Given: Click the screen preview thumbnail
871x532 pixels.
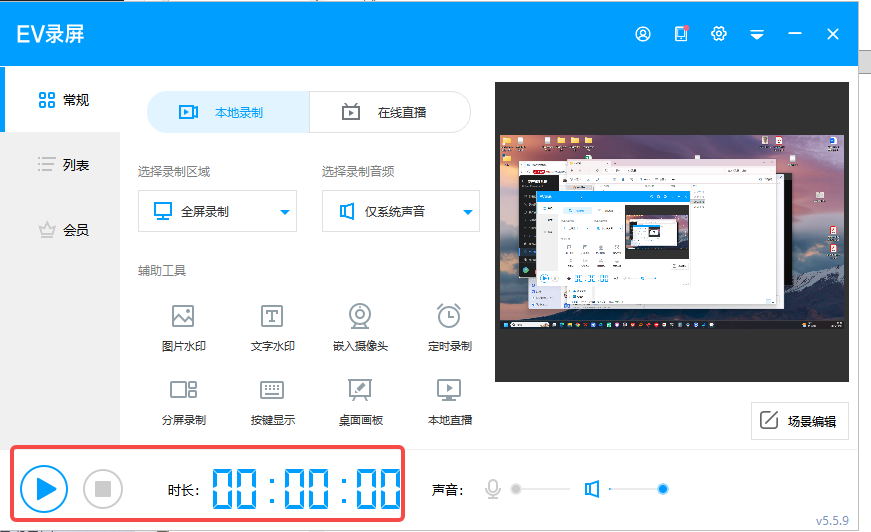Looking at the screenshot, I should [672, 232].
